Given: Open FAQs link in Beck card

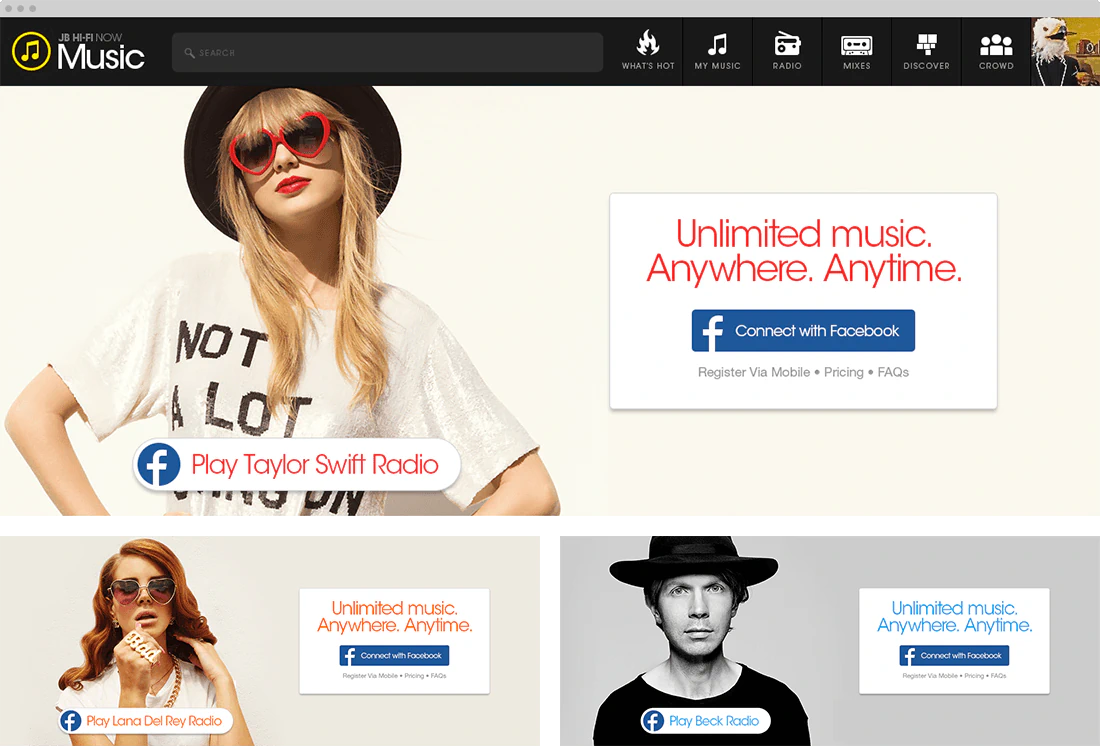Looking at the screenshot, I should 998,676.
